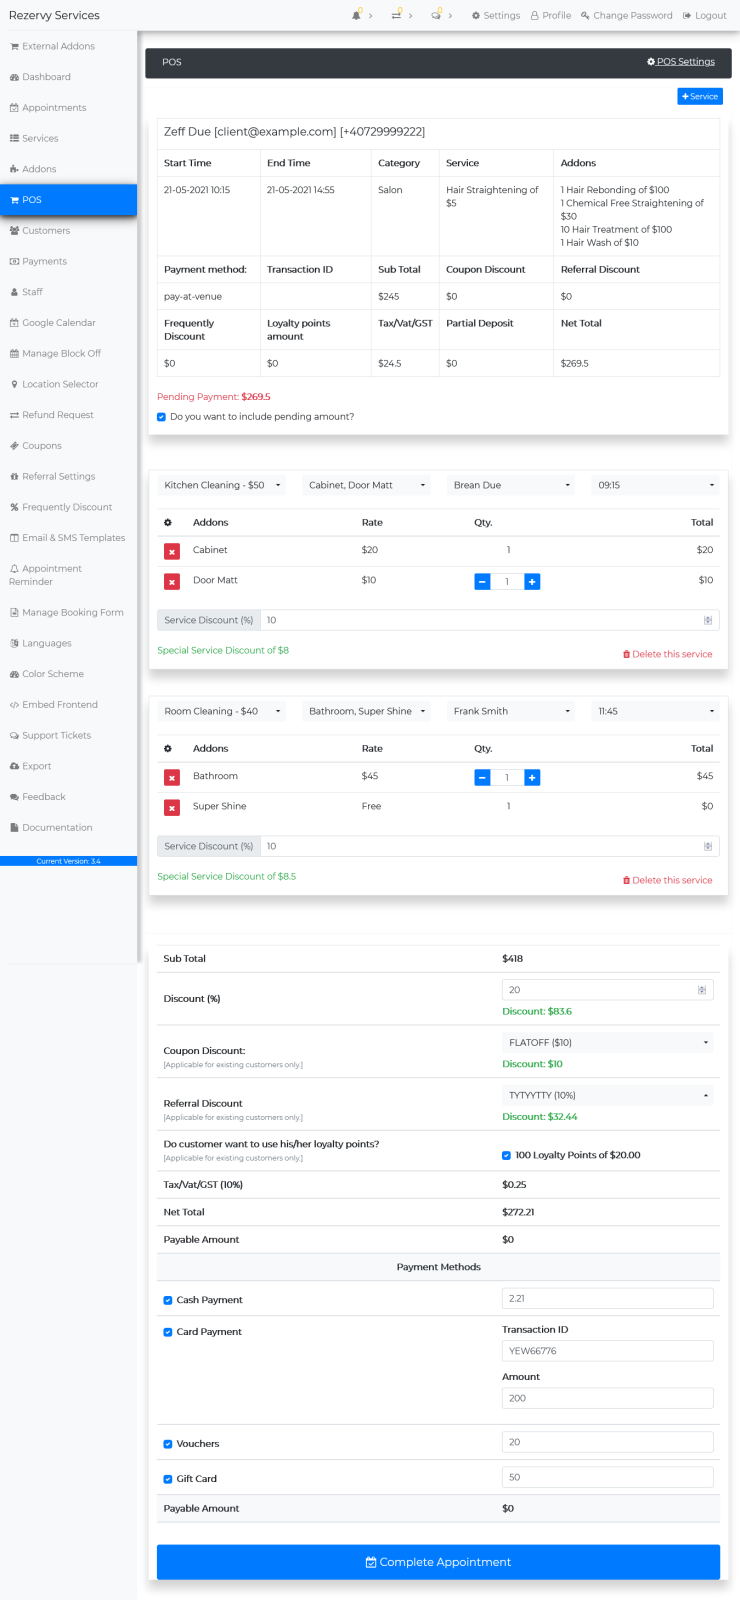This screenshot has width=740, height=1600.
Task: Click the card Transaction ID field
Action: 608,1351
